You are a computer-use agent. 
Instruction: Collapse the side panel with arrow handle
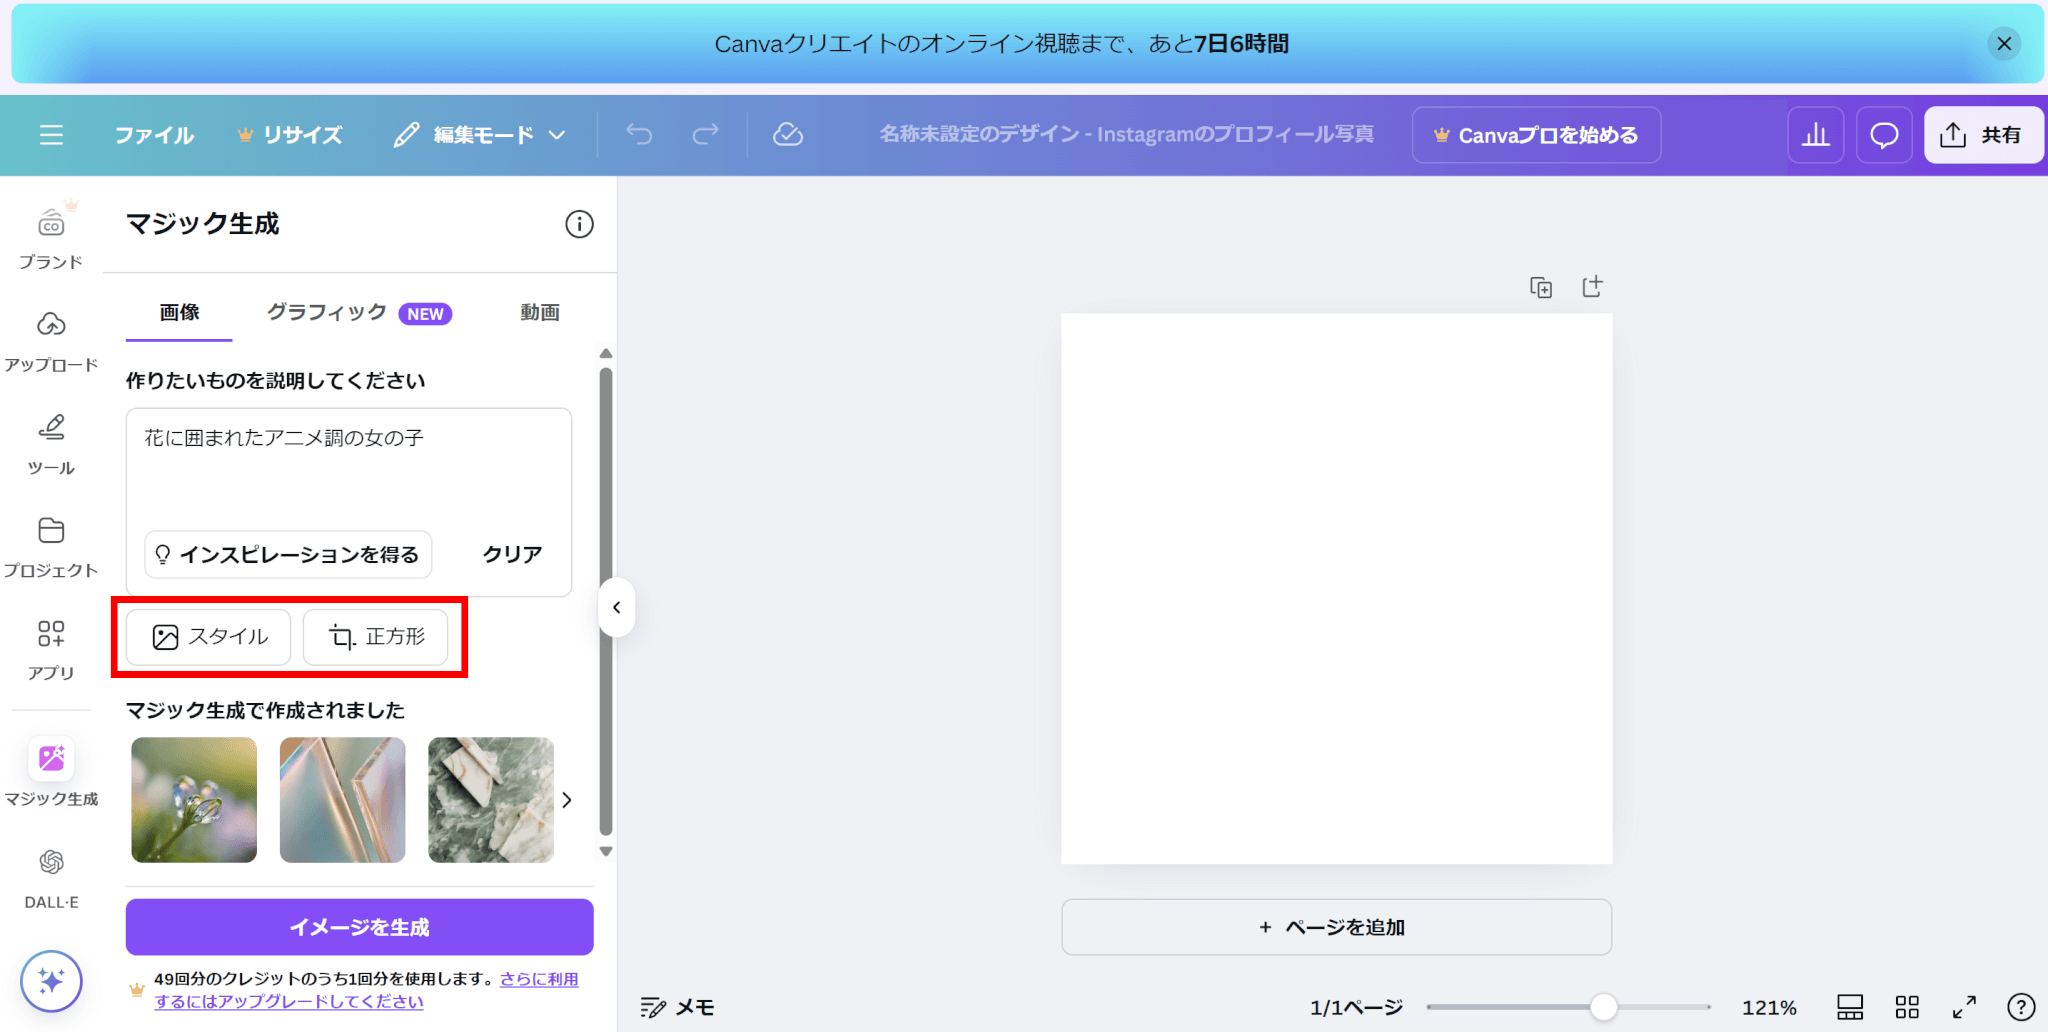coord(617,607)
